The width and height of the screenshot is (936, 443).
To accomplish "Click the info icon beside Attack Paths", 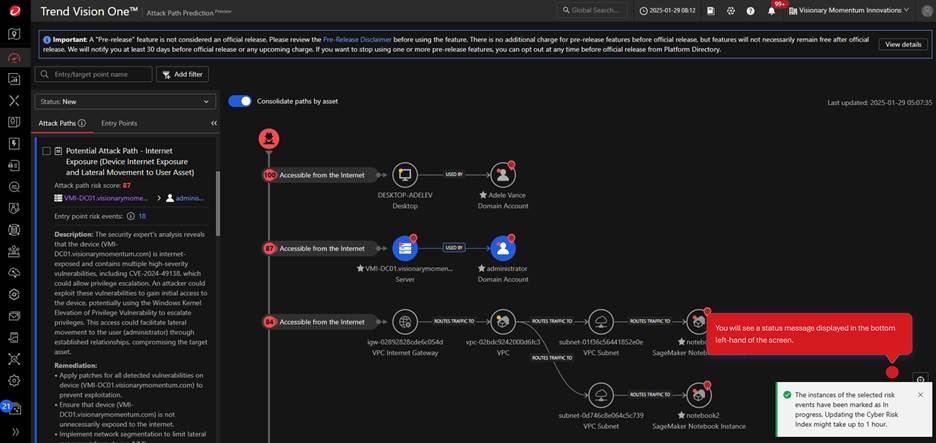I will 82,123.
